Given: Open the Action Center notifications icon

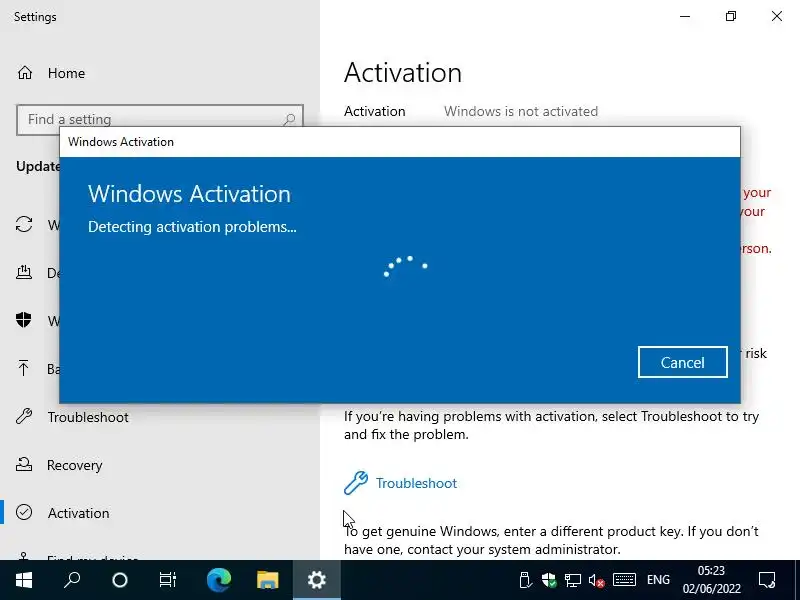Looking at the screenshot, I should click(x=767, y=580).
